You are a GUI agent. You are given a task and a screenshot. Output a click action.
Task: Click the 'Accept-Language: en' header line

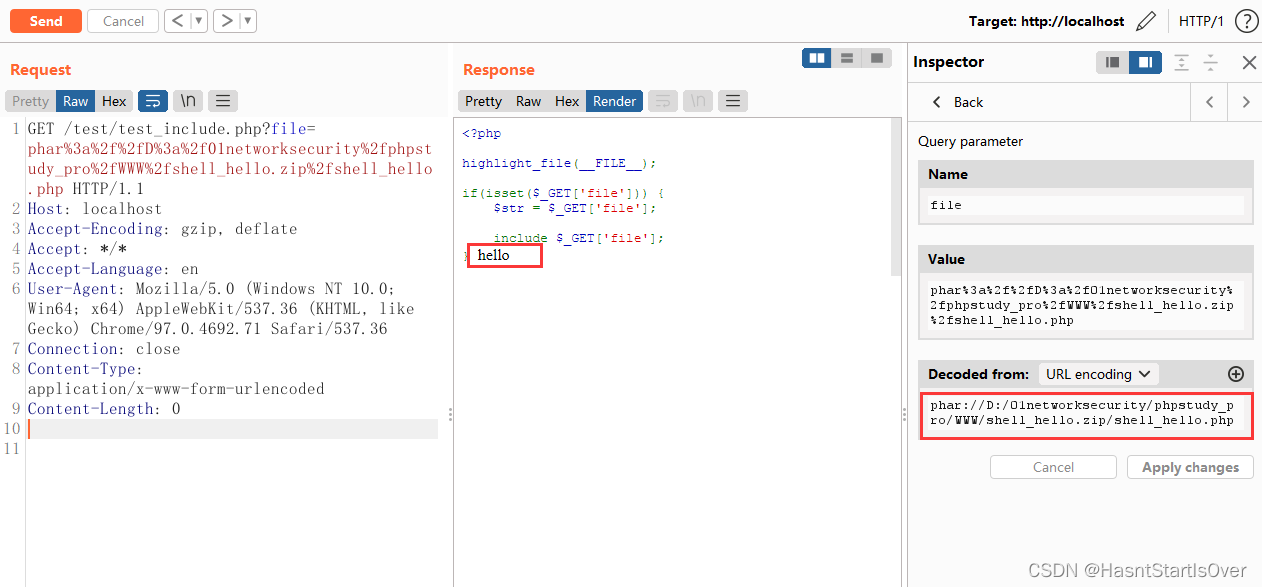(x=113, y=269)
